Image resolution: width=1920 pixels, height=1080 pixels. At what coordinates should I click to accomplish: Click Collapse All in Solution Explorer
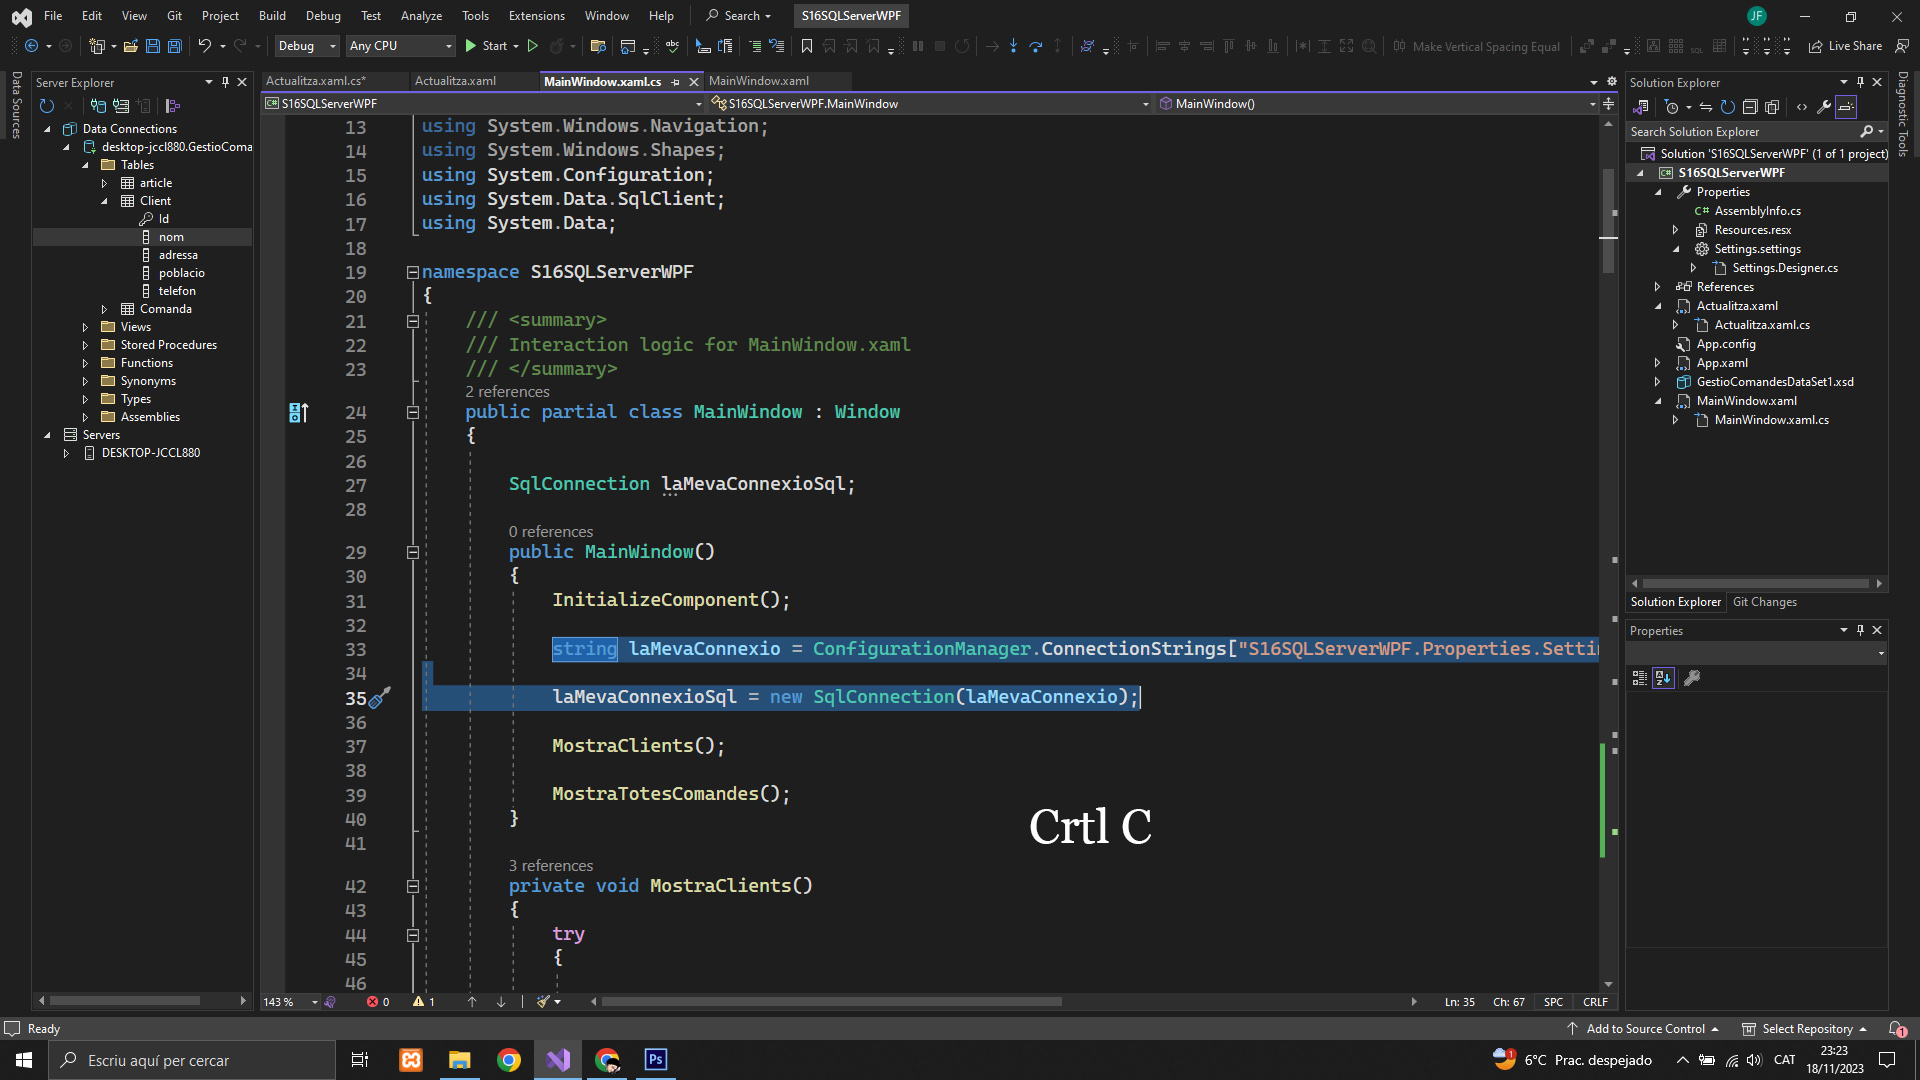point(1750,107)
